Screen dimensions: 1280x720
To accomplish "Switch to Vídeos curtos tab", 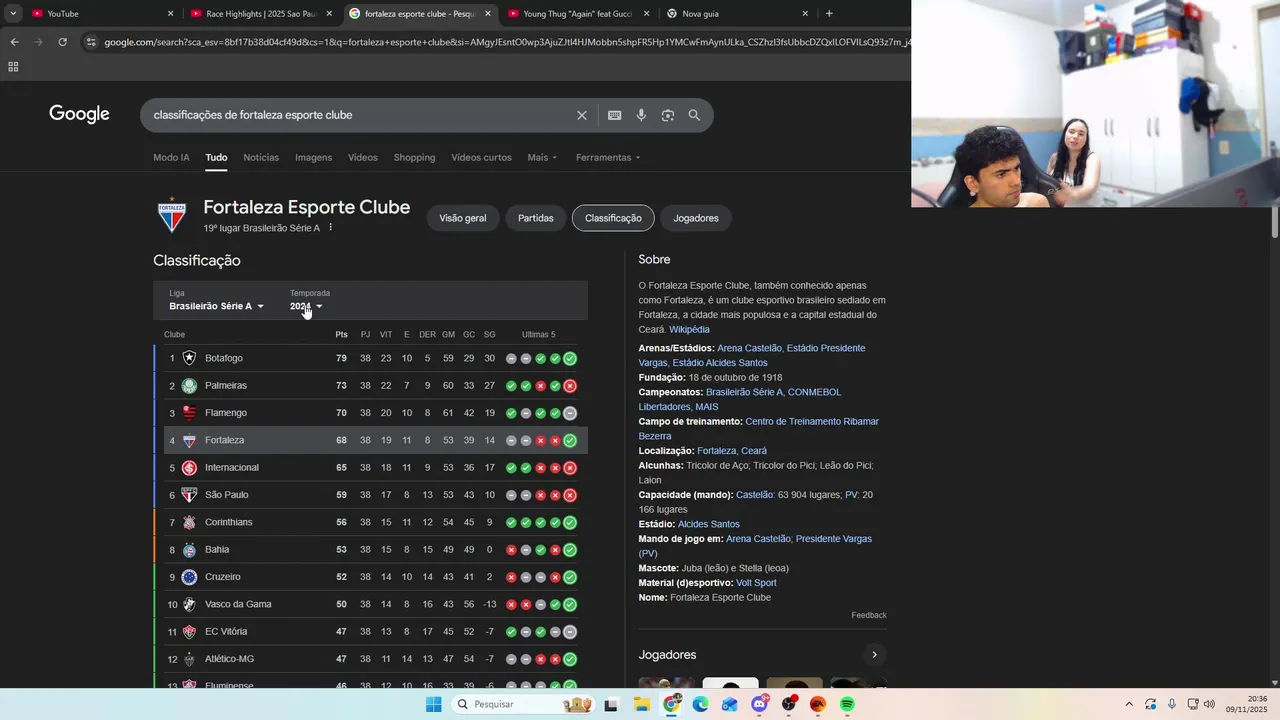I will click(x=481, y=158).
